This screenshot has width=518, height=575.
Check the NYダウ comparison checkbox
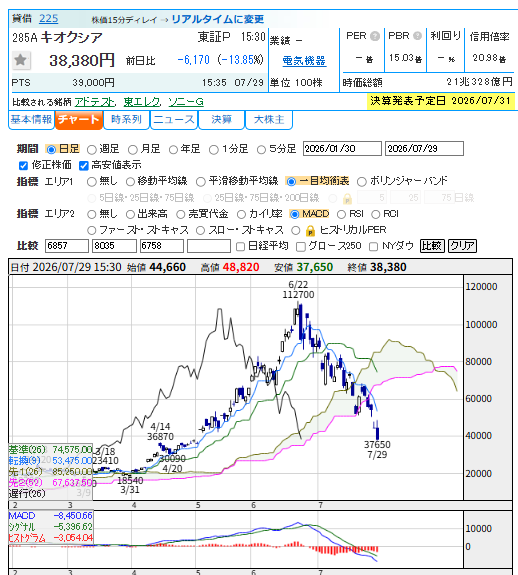point(373,247)
